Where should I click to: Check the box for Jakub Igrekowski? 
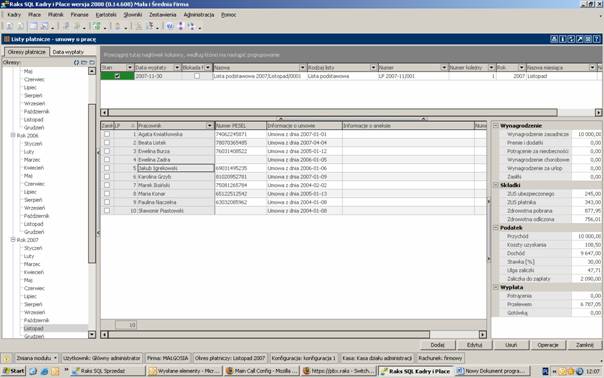click(107, 168)
